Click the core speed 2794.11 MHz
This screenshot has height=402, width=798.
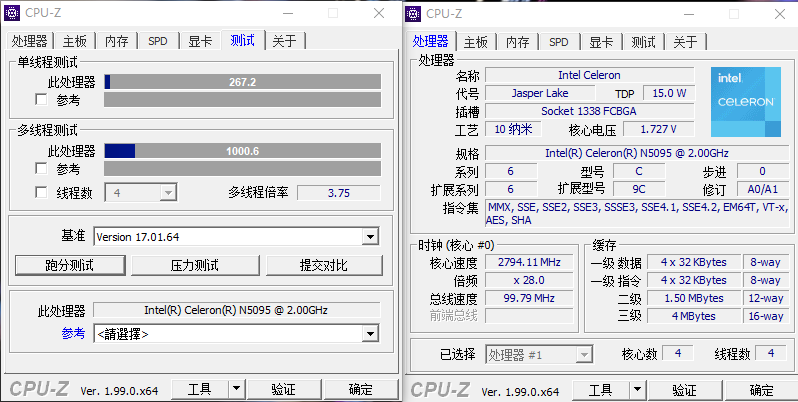click(x=529, y=262)
